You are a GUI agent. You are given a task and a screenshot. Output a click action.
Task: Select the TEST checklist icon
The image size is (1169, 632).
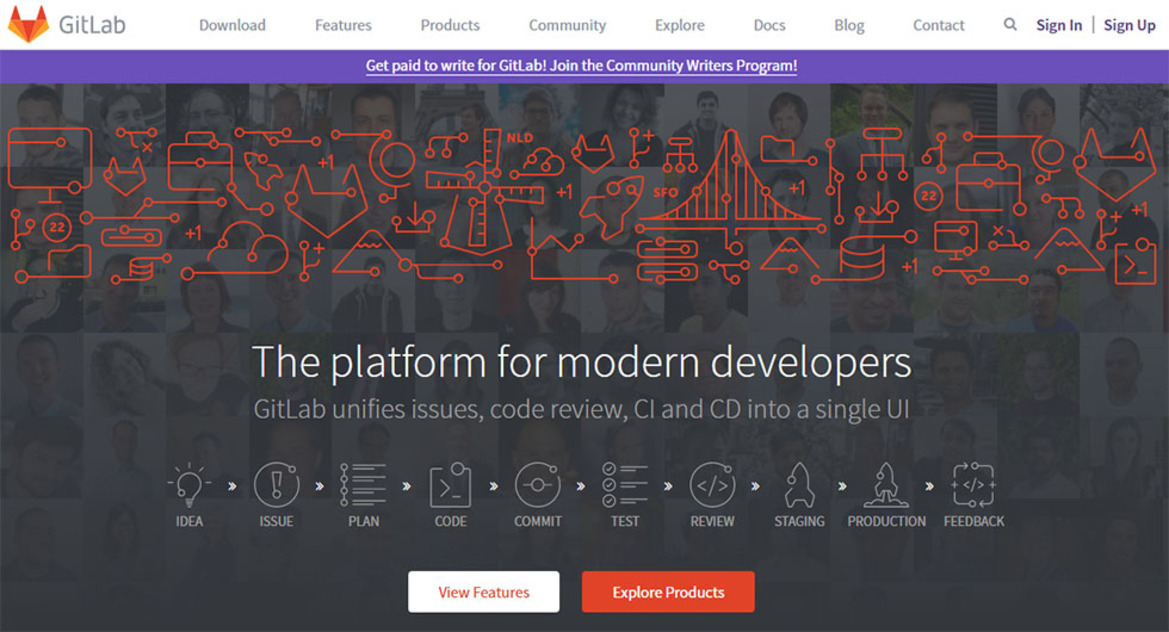pyautogui.click(x=625, y=485)
